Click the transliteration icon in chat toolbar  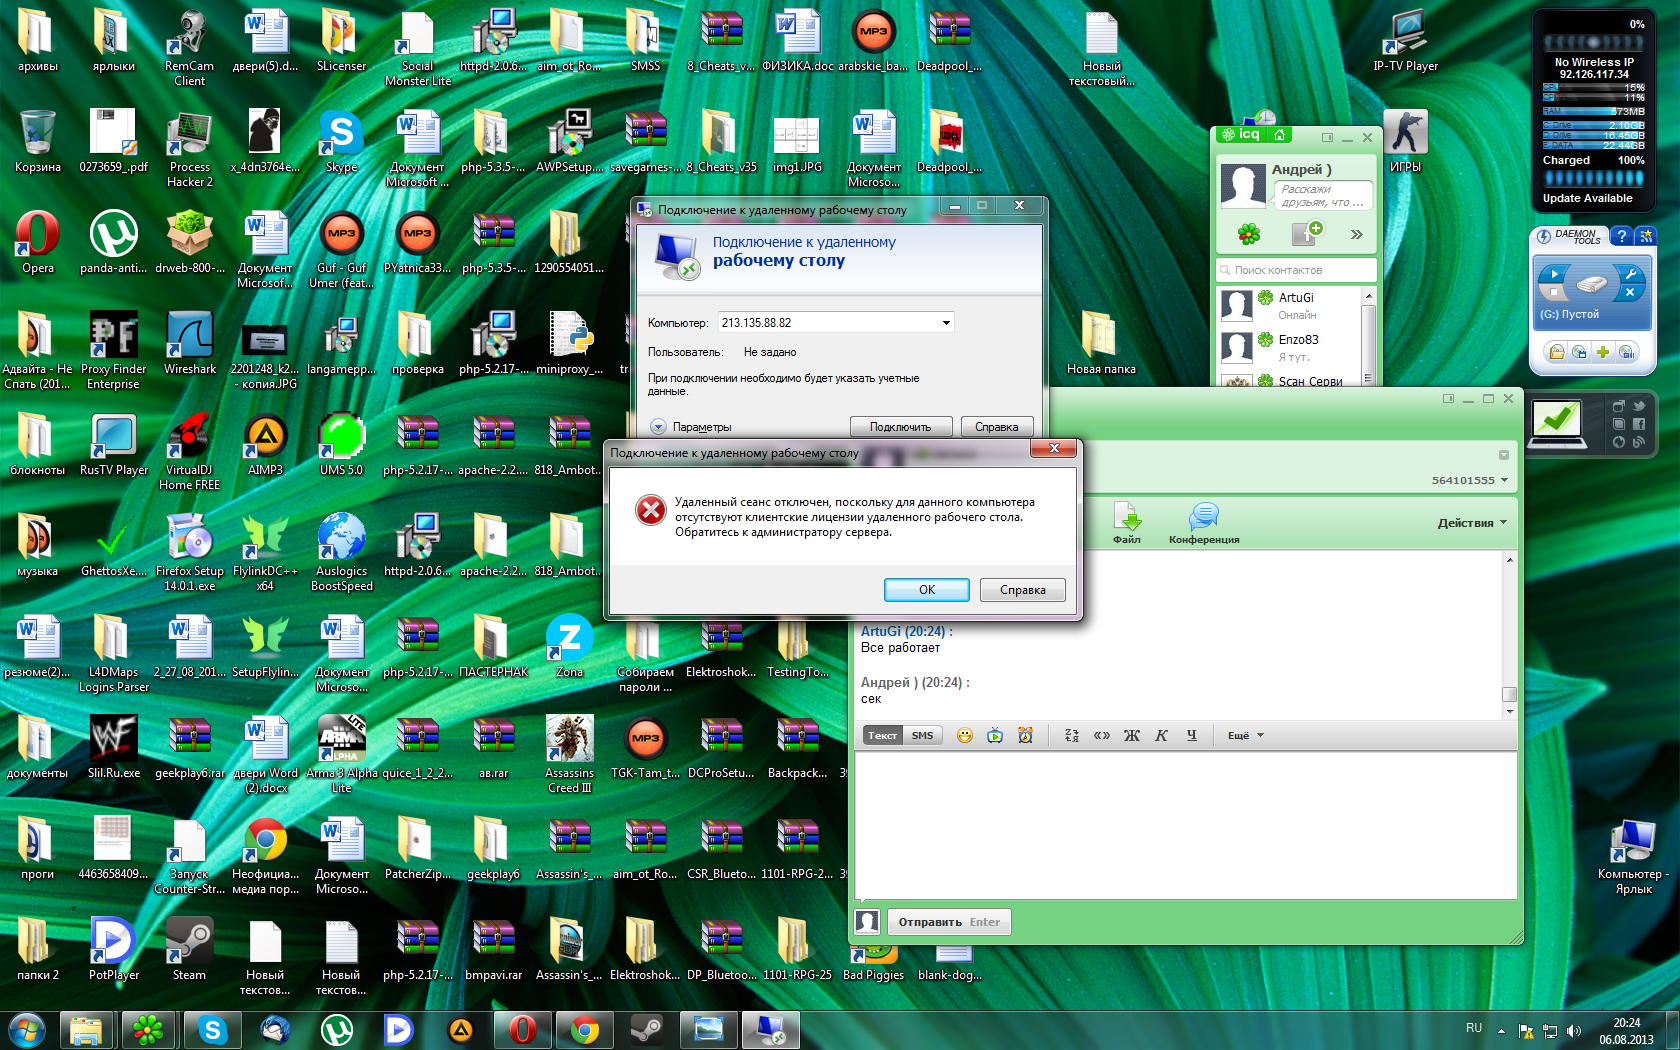click(1072, 735)
